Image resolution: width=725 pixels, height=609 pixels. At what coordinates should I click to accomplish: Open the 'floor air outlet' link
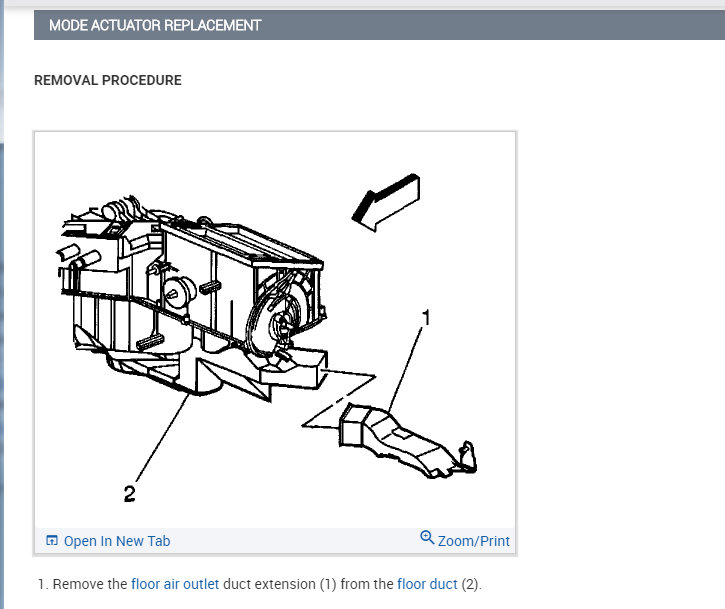(175, 584)
